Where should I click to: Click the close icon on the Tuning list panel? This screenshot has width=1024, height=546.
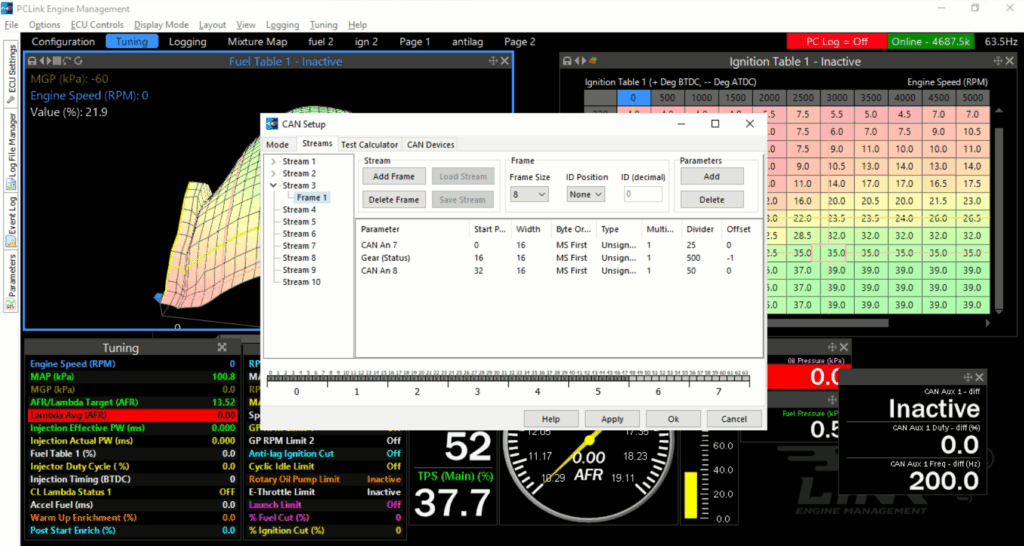point(222,347)
